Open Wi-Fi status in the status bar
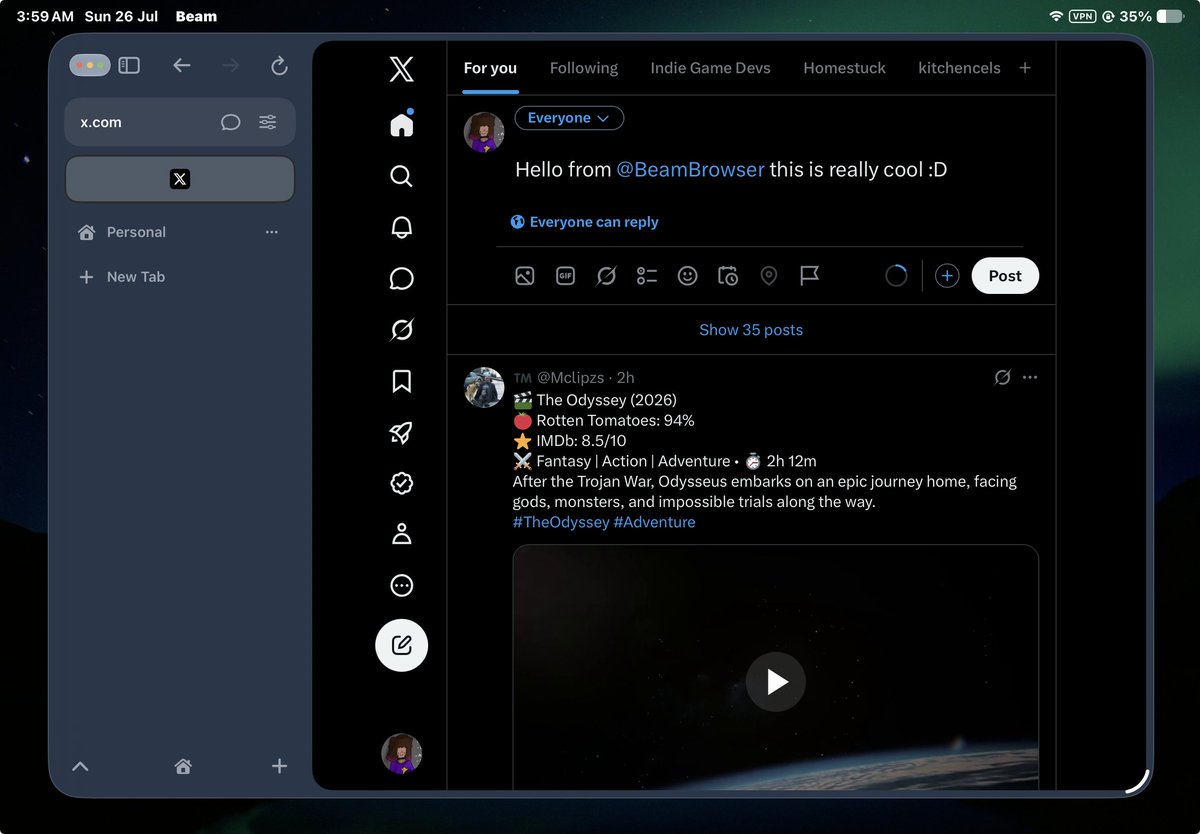The width and height of the screenshot is (1200, 834). coord(1056,16)
